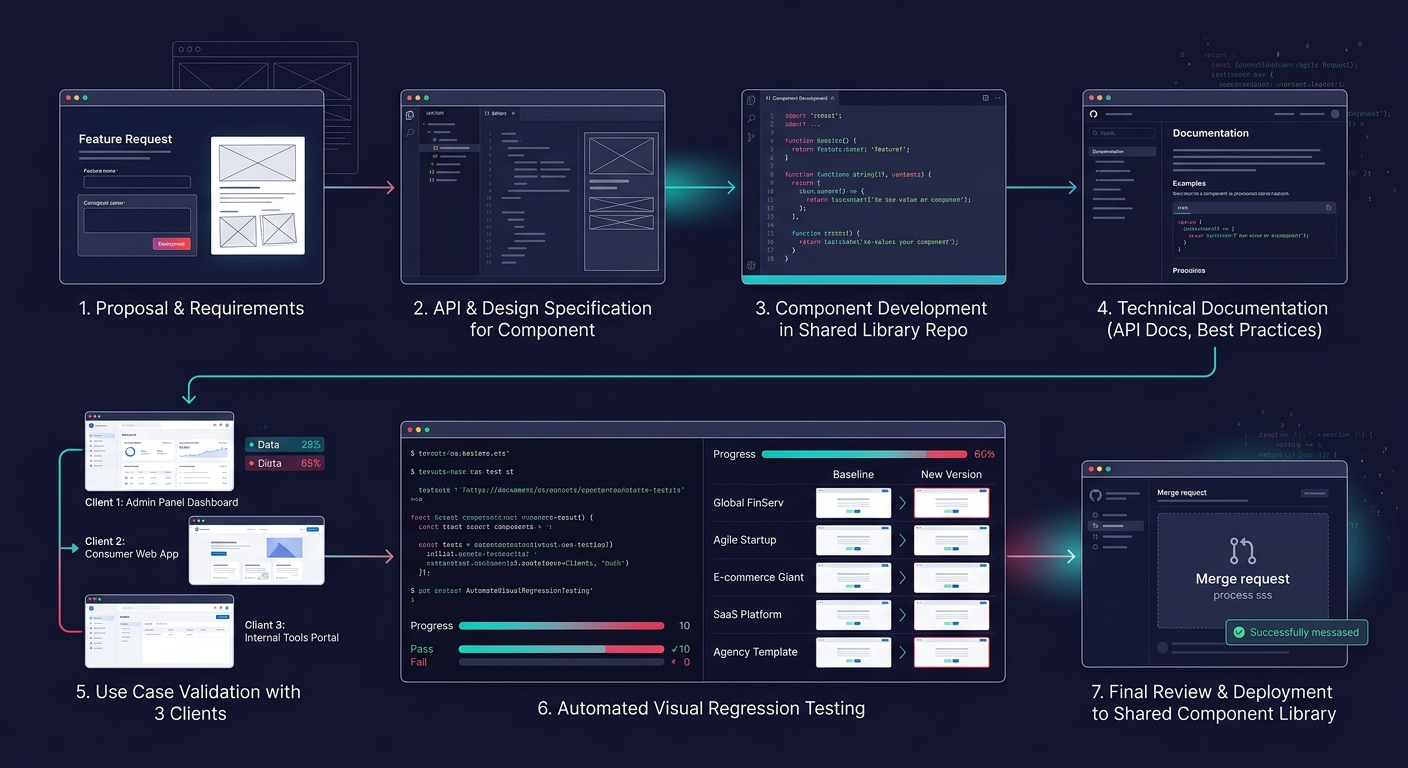
Task: Open the Internal Tools Portal thumbnail
Action: click(159, 631)
